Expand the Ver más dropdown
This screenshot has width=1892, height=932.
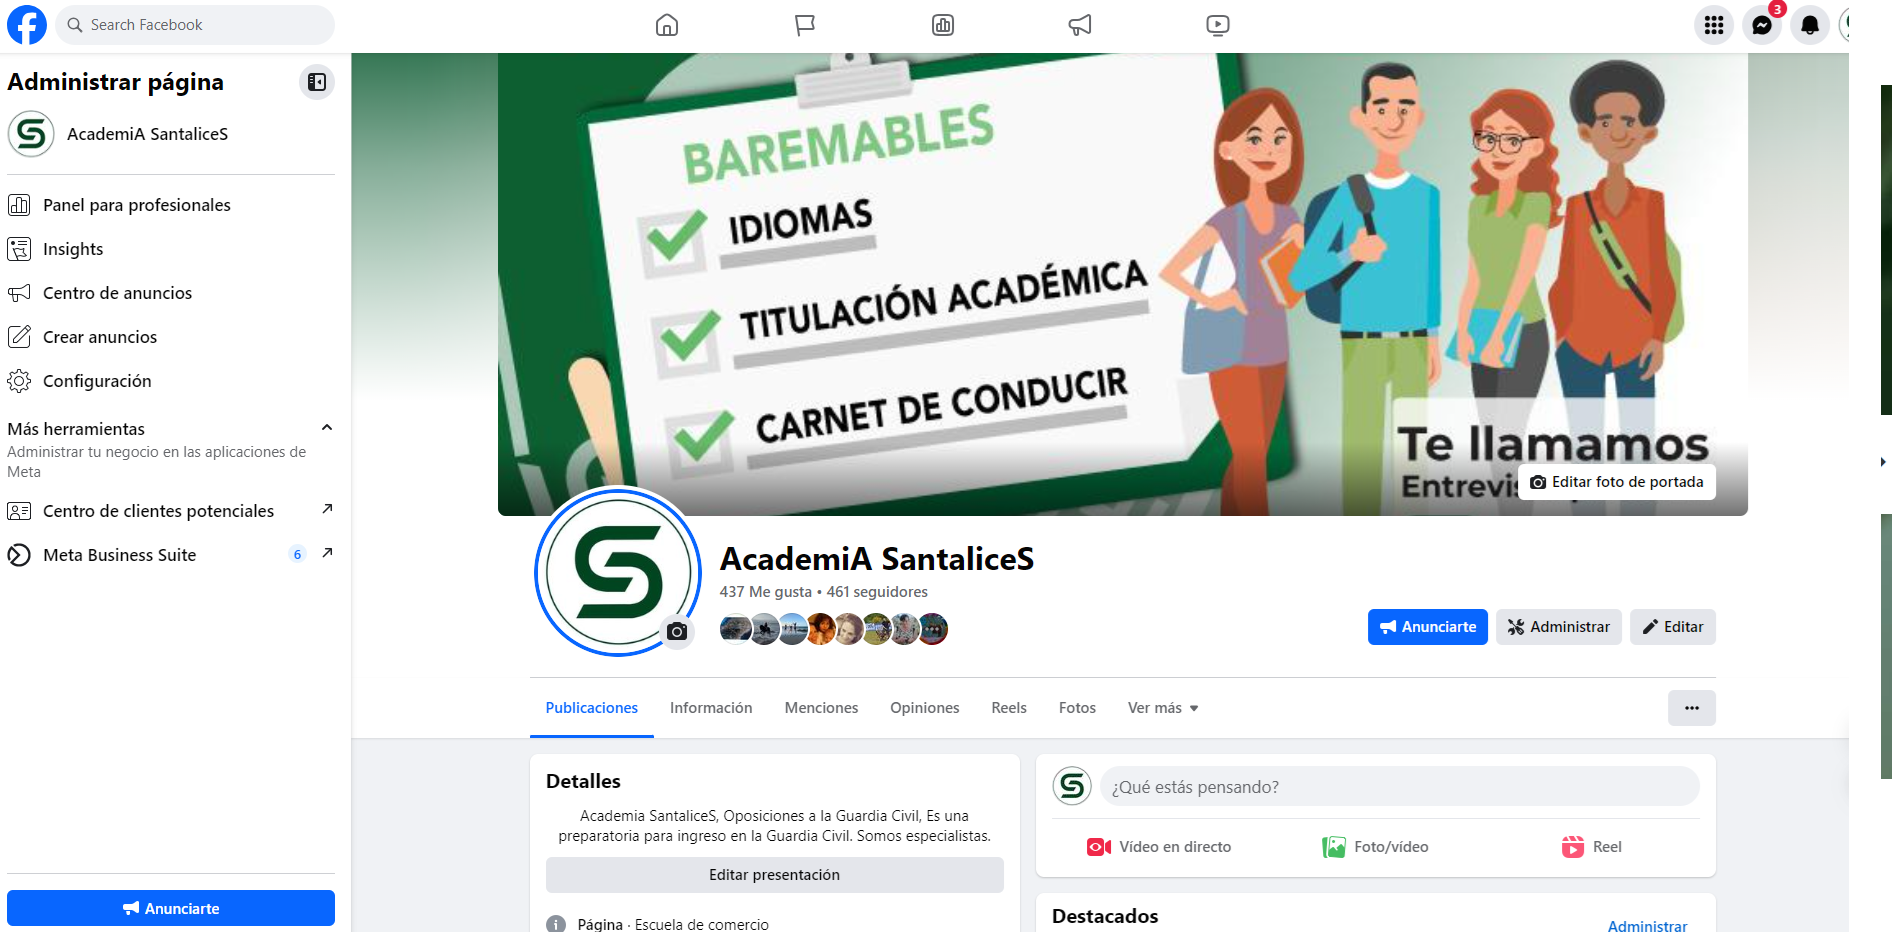(1163, 708)
